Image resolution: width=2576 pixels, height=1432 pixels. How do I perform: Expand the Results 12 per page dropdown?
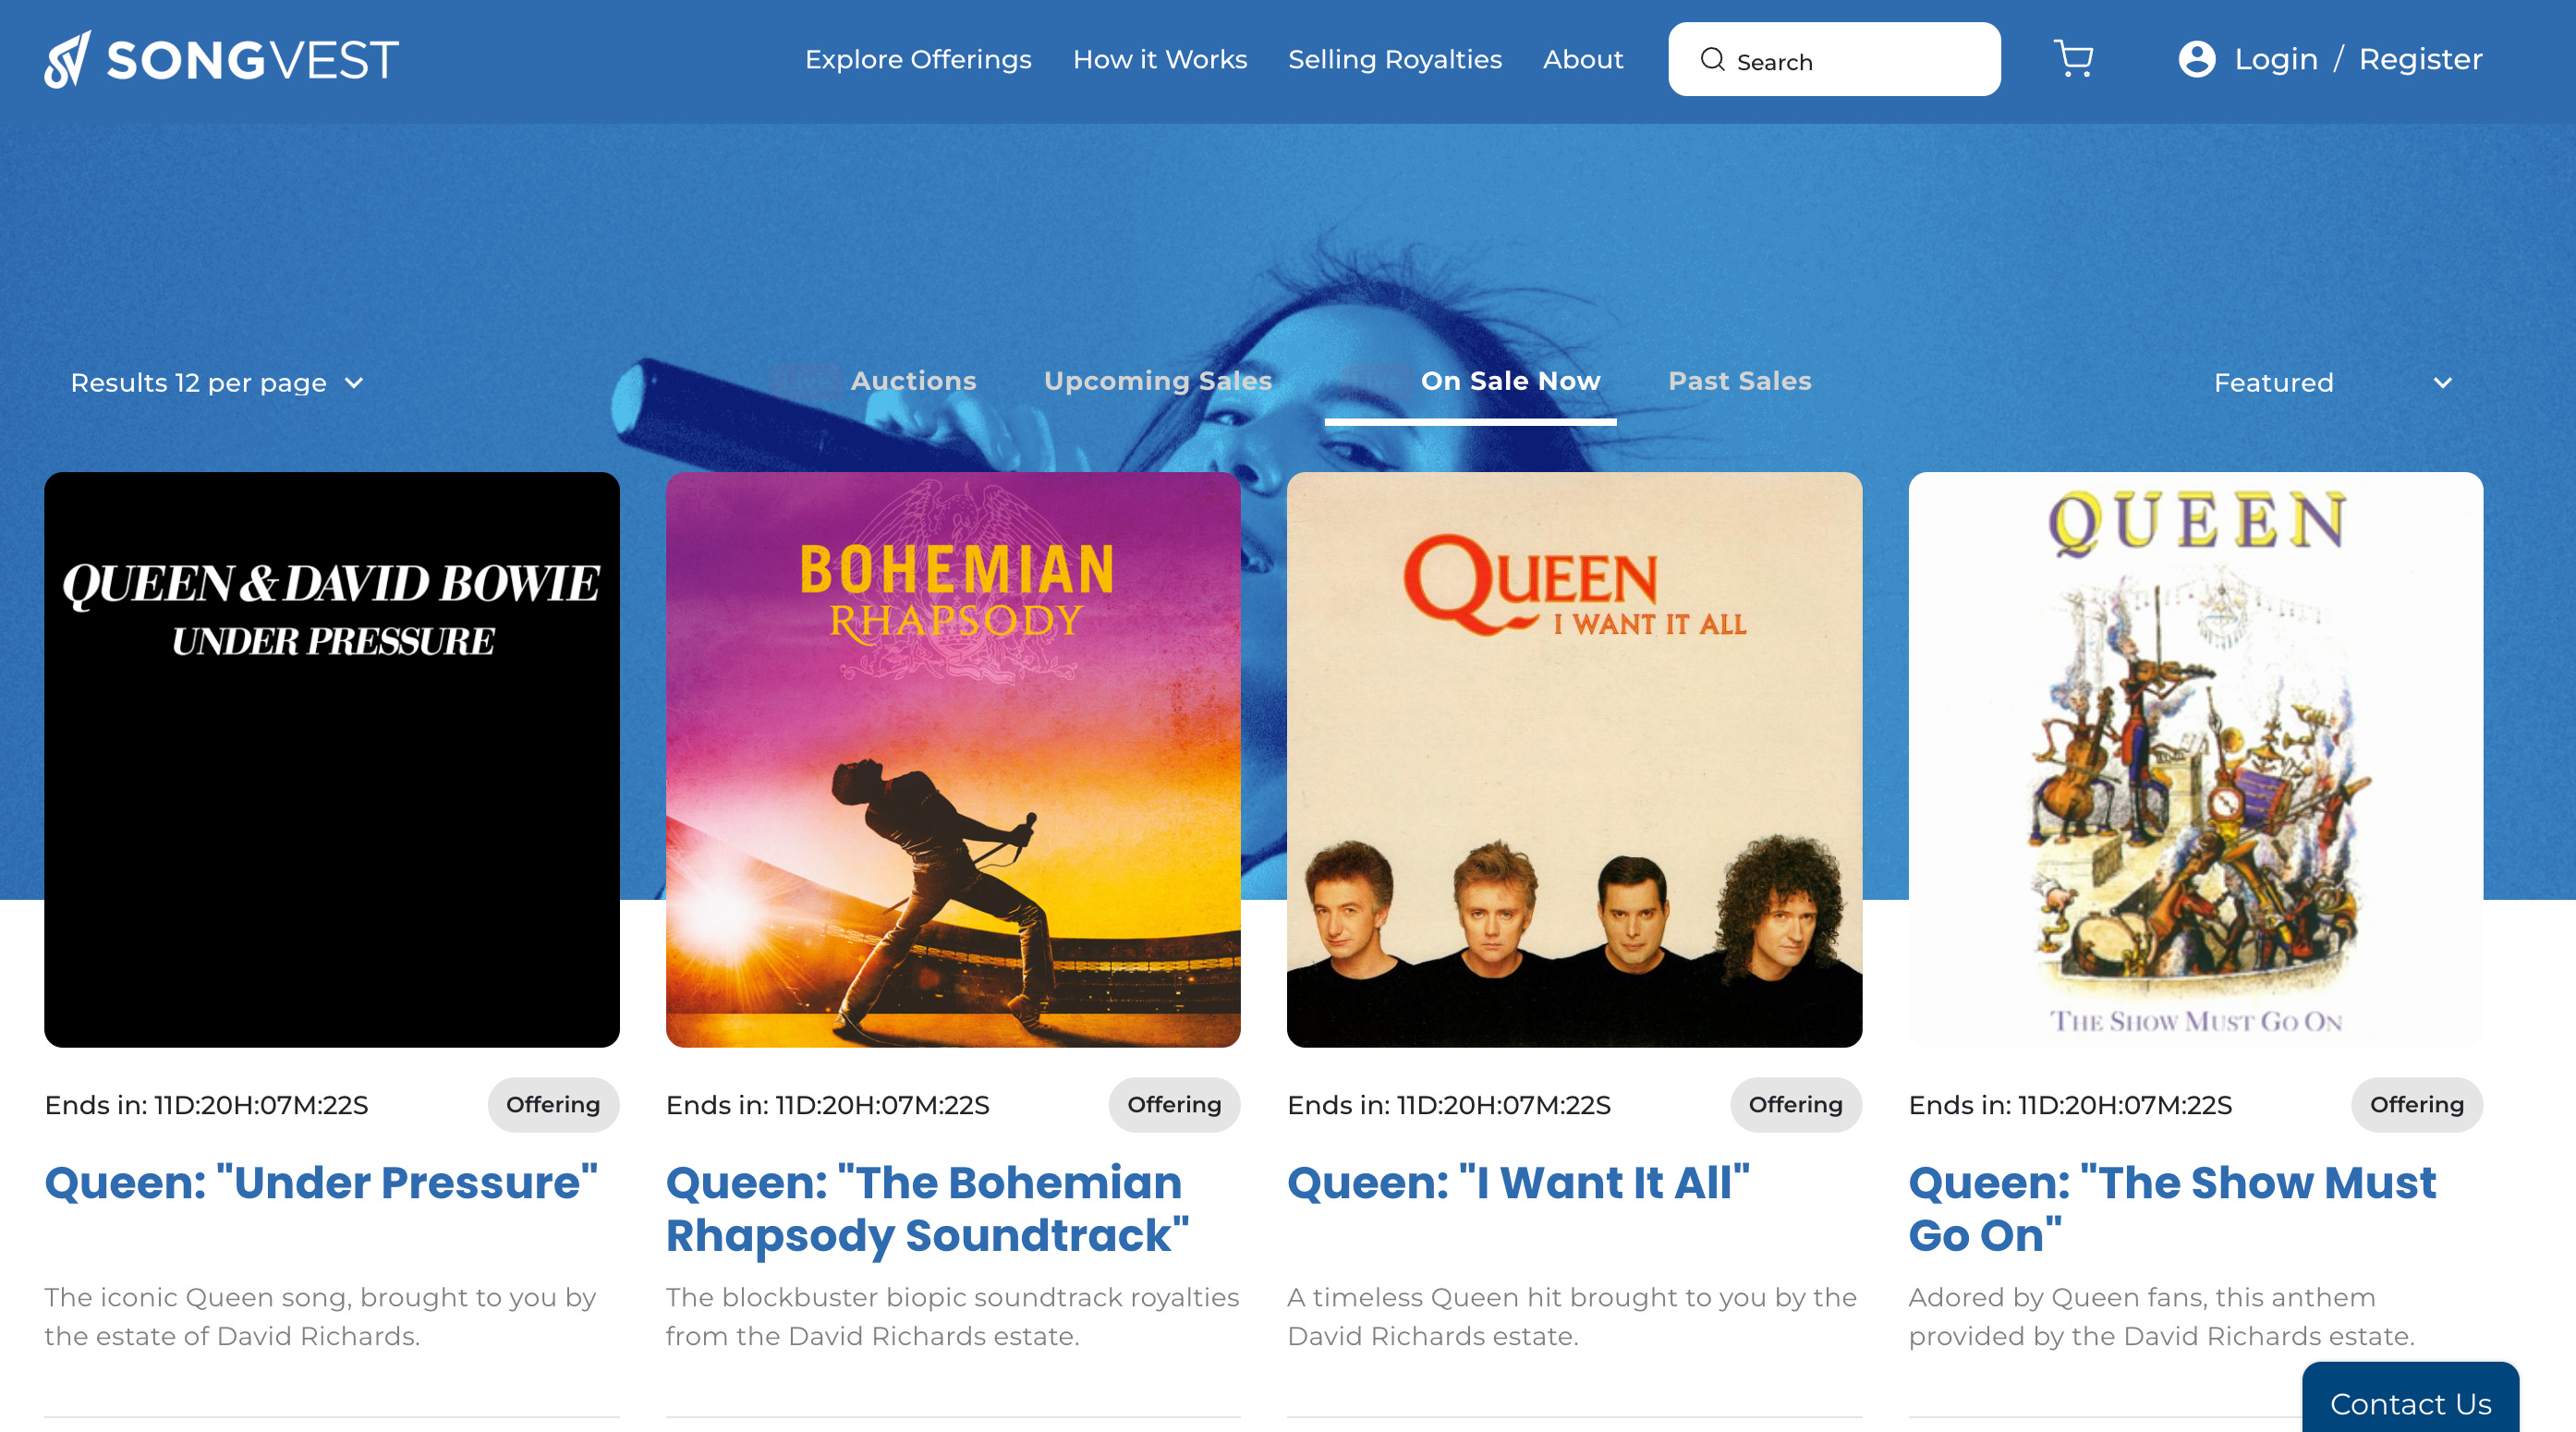pyautogui.click(x=217, y=383)
